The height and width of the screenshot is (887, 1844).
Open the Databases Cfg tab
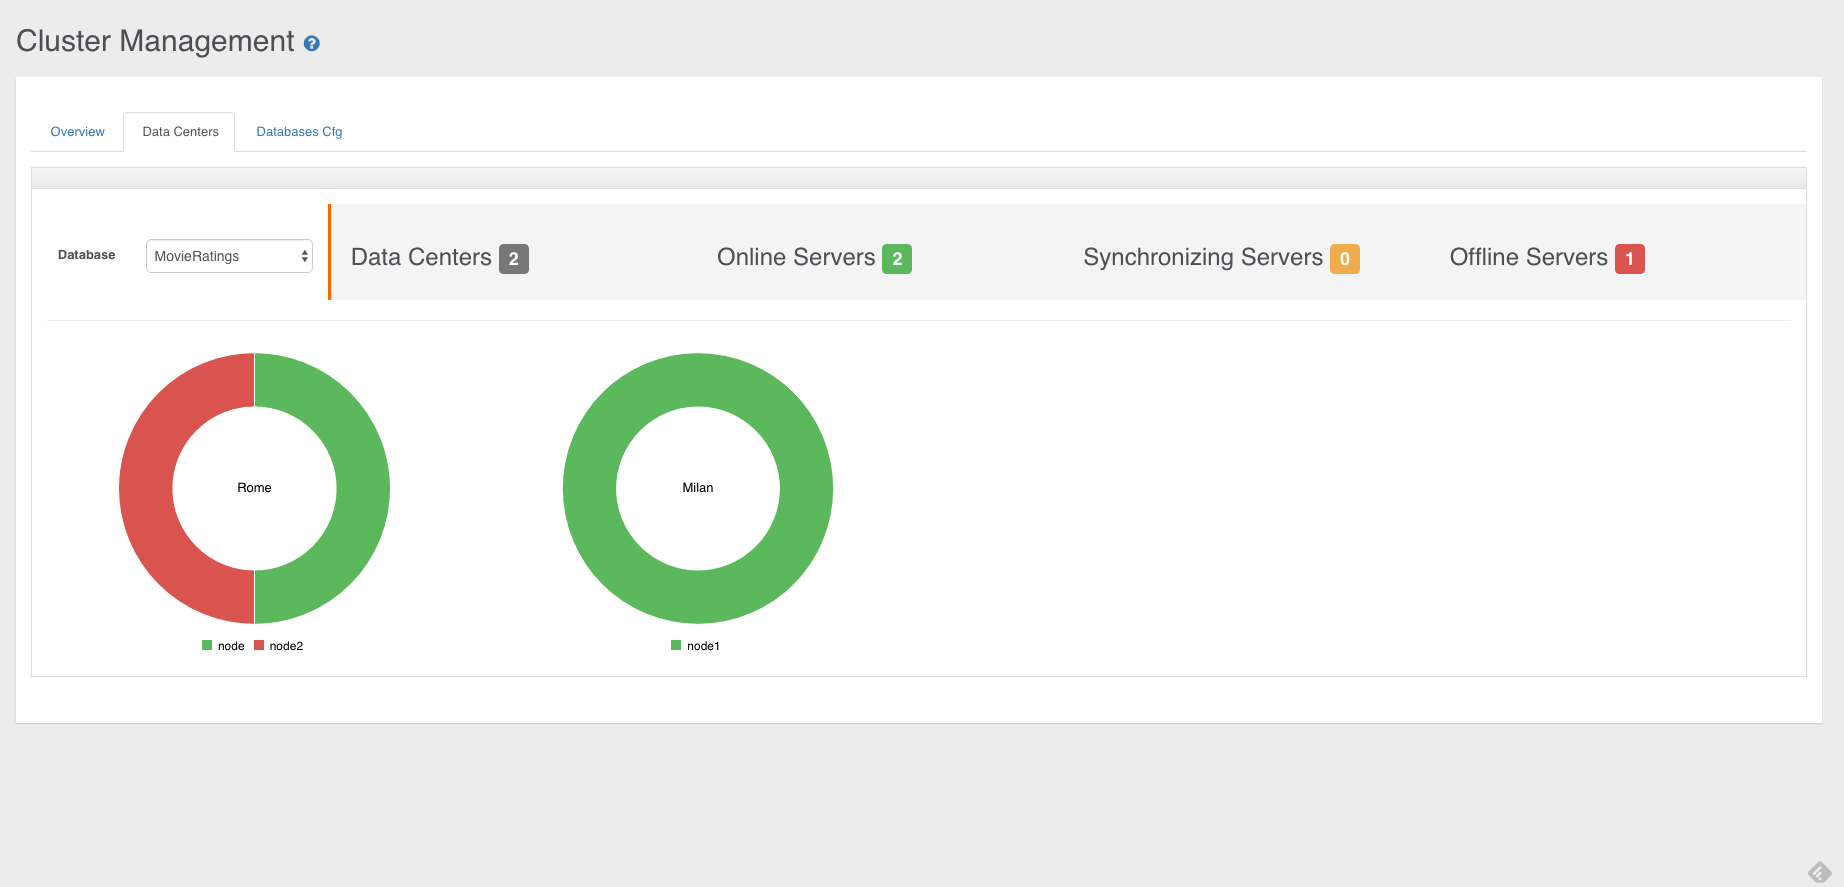pyautogui.click(x=299, y=132)
